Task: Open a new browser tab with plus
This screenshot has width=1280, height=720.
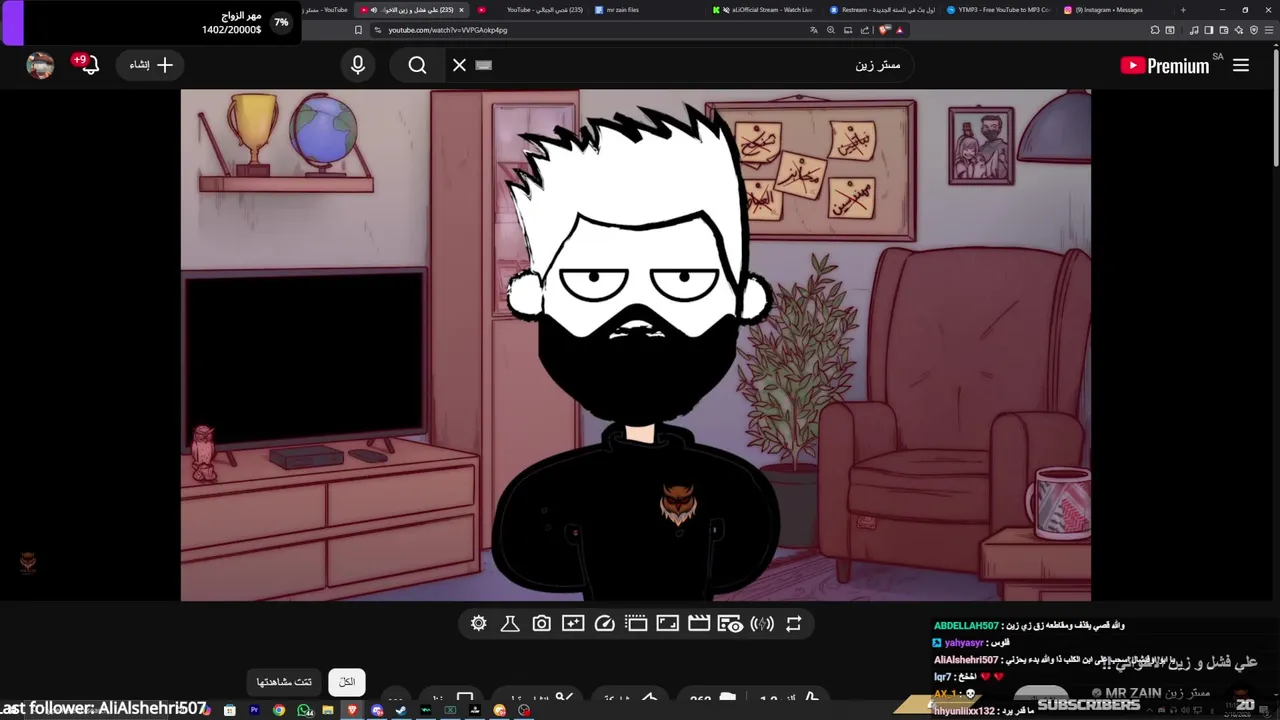Action: tap(1183, 10)
